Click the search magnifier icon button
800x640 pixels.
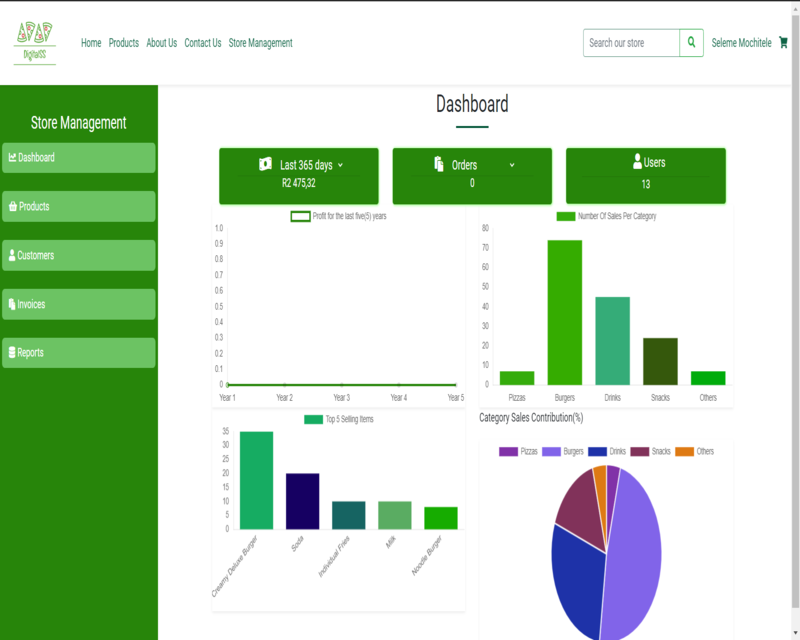tap(691, 43)
